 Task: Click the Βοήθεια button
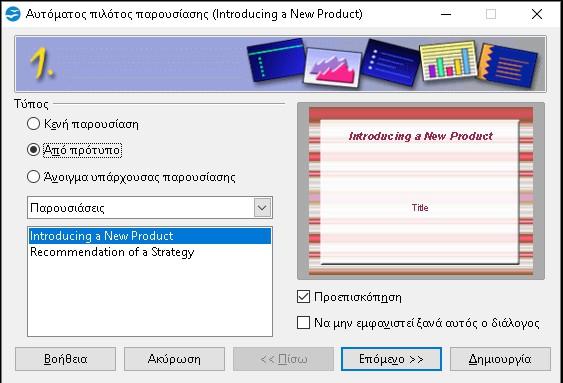click(65, 359)
